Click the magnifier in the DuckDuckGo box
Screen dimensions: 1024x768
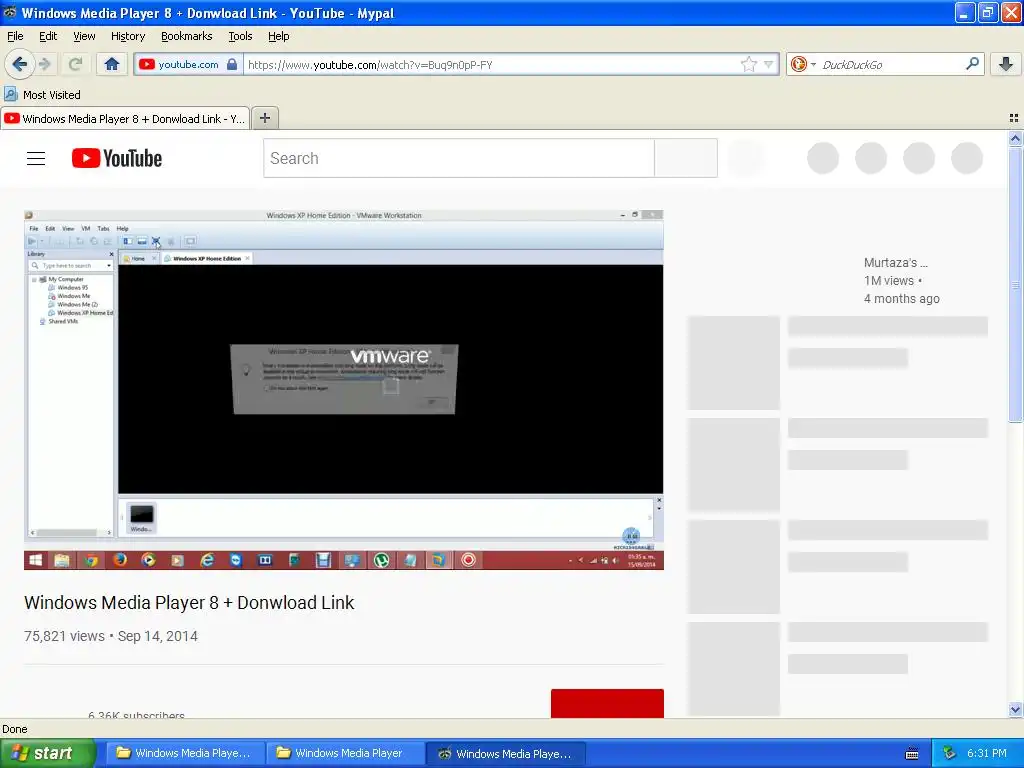tap(972, 64)
